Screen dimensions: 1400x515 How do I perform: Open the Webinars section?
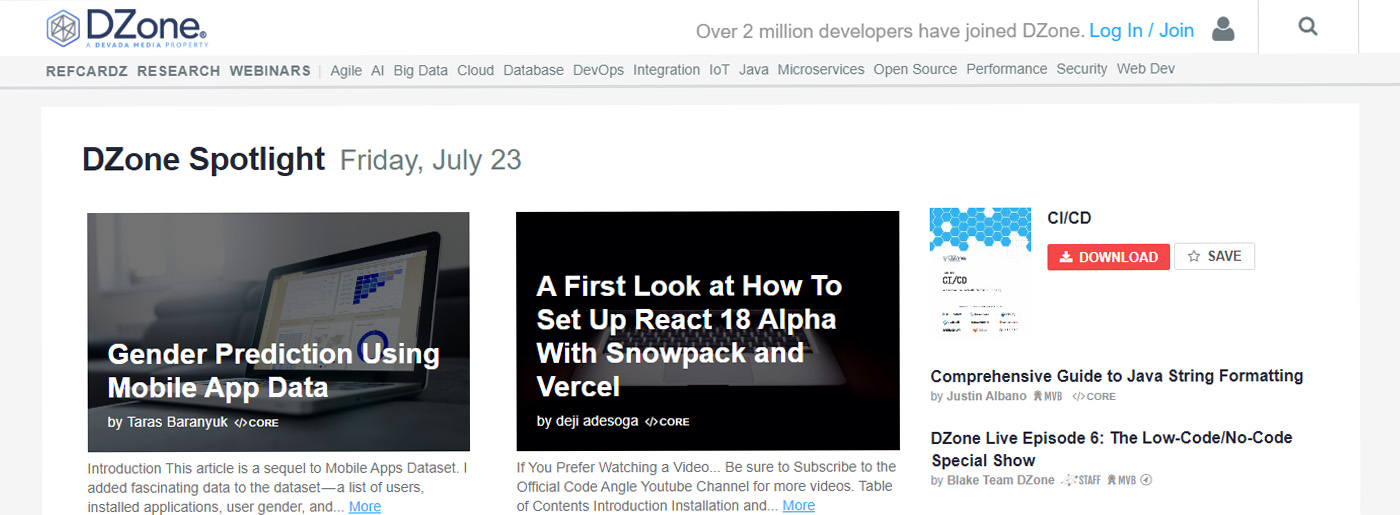tap(270, 70)
